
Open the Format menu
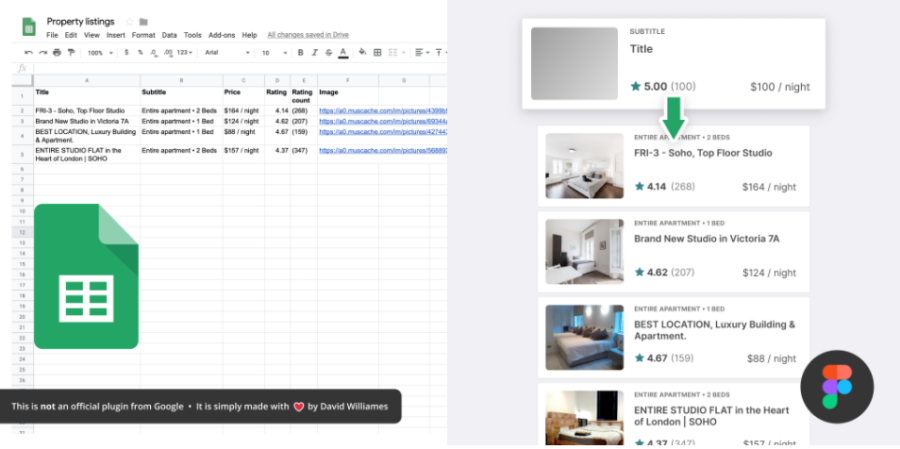(x=143, y=35)
